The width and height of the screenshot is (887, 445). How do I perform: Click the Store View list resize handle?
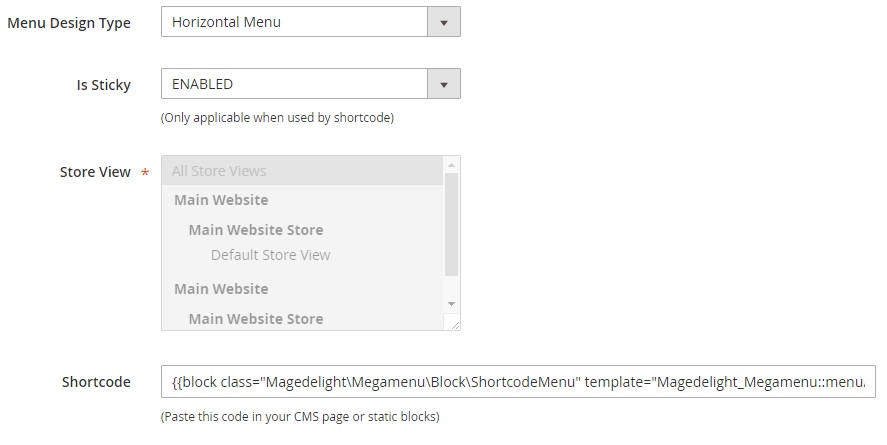coord(454,324)
